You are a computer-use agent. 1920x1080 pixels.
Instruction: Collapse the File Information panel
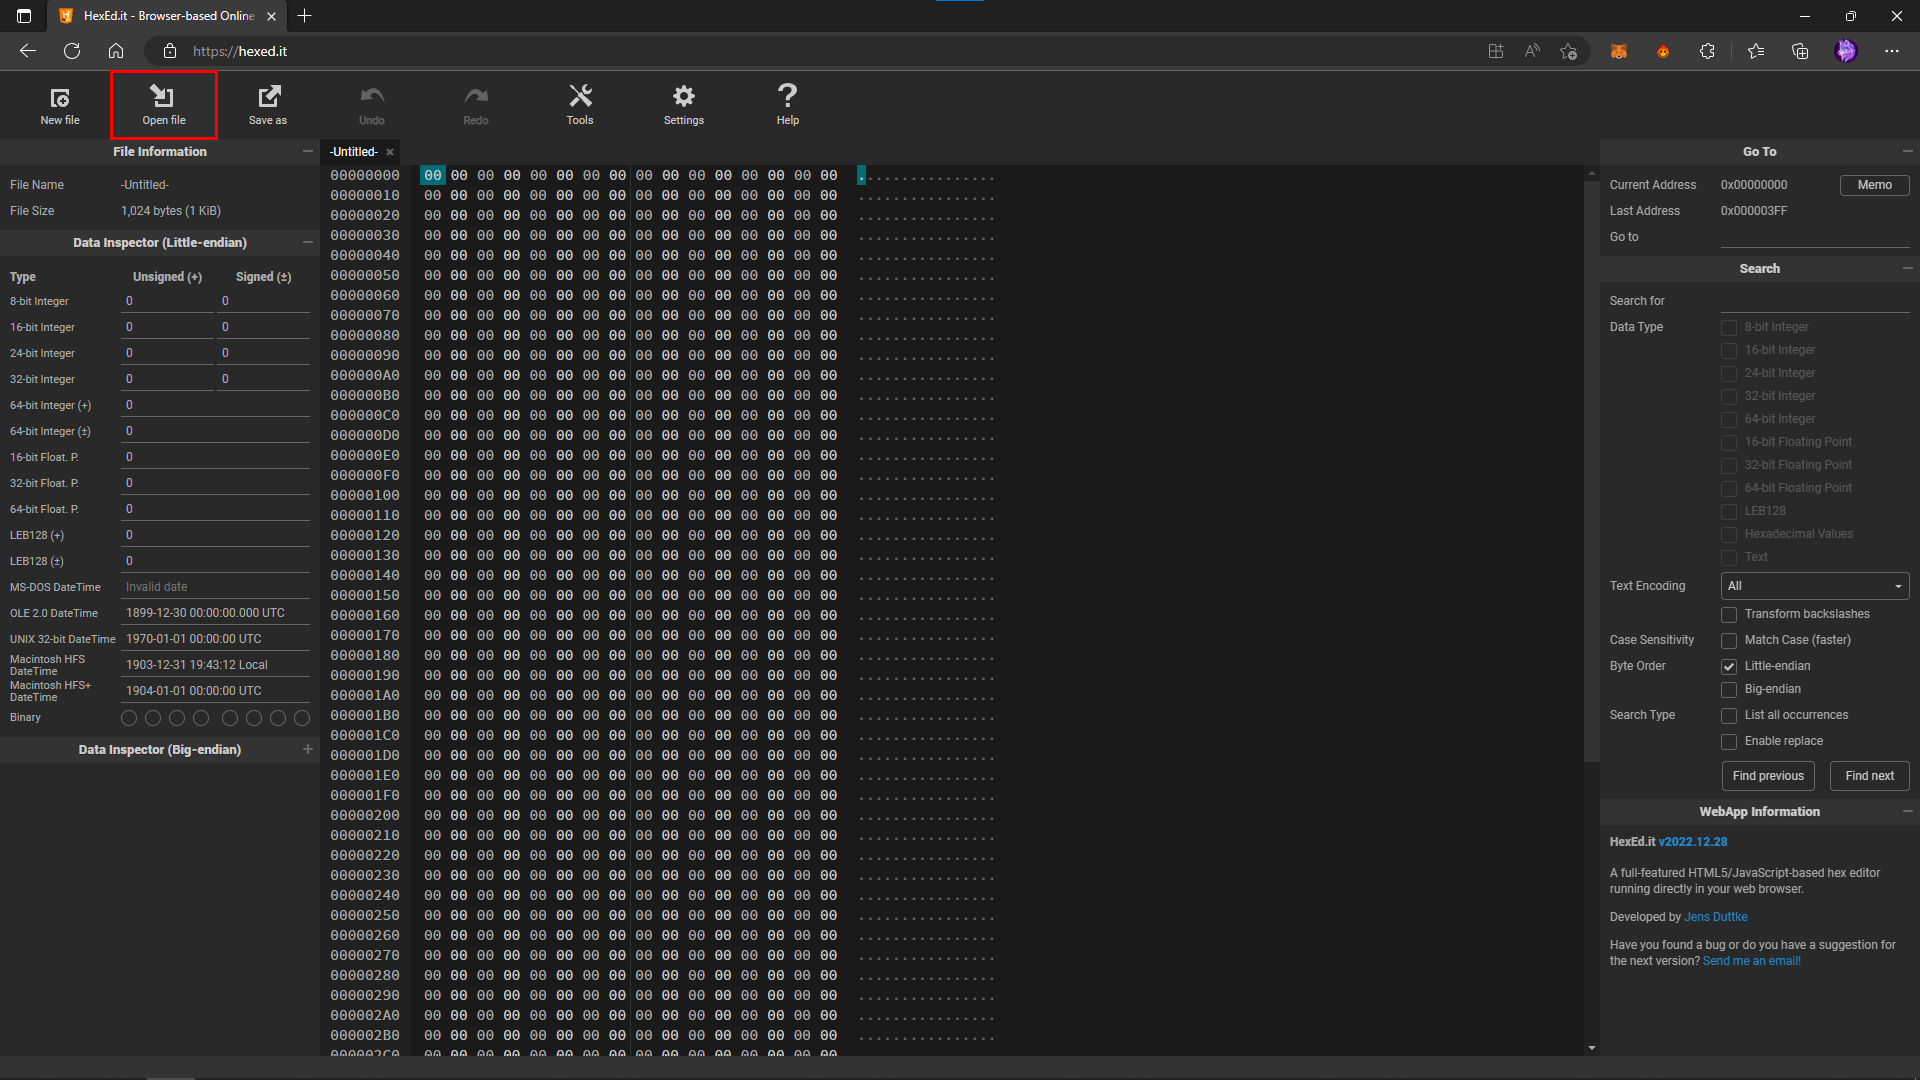point(308,152)
